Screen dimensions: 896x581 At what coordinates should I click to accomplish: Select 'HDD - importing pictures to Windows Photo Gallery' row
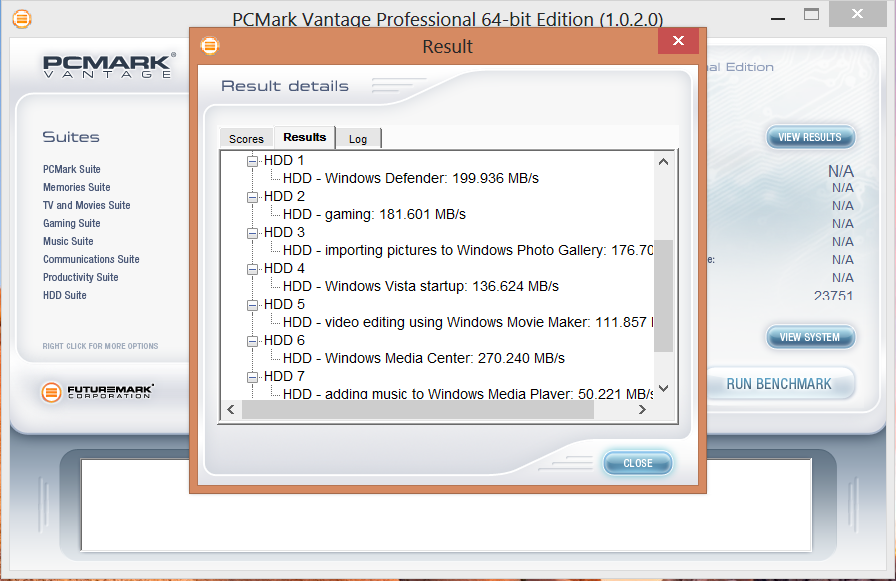468,250
